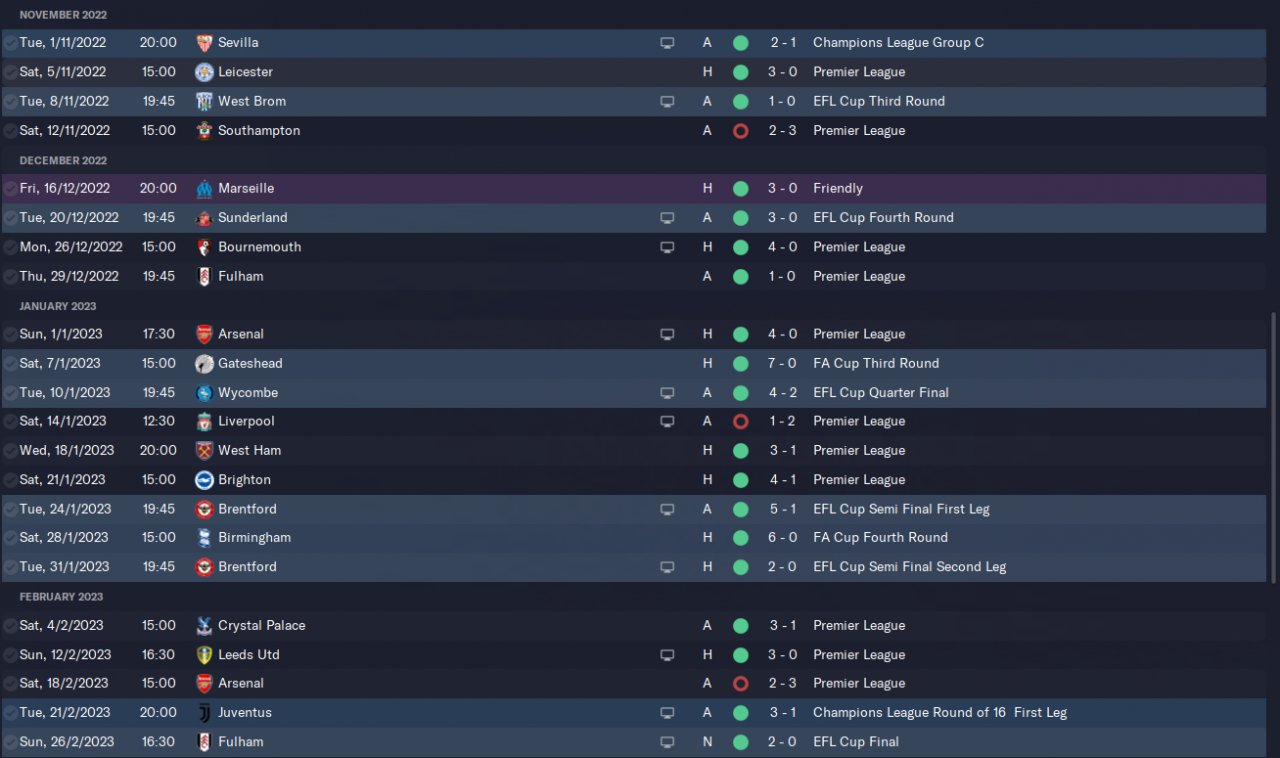Click the 7 - 0 score against Gateshead
1280x758 pixels.
coord(782,364)
